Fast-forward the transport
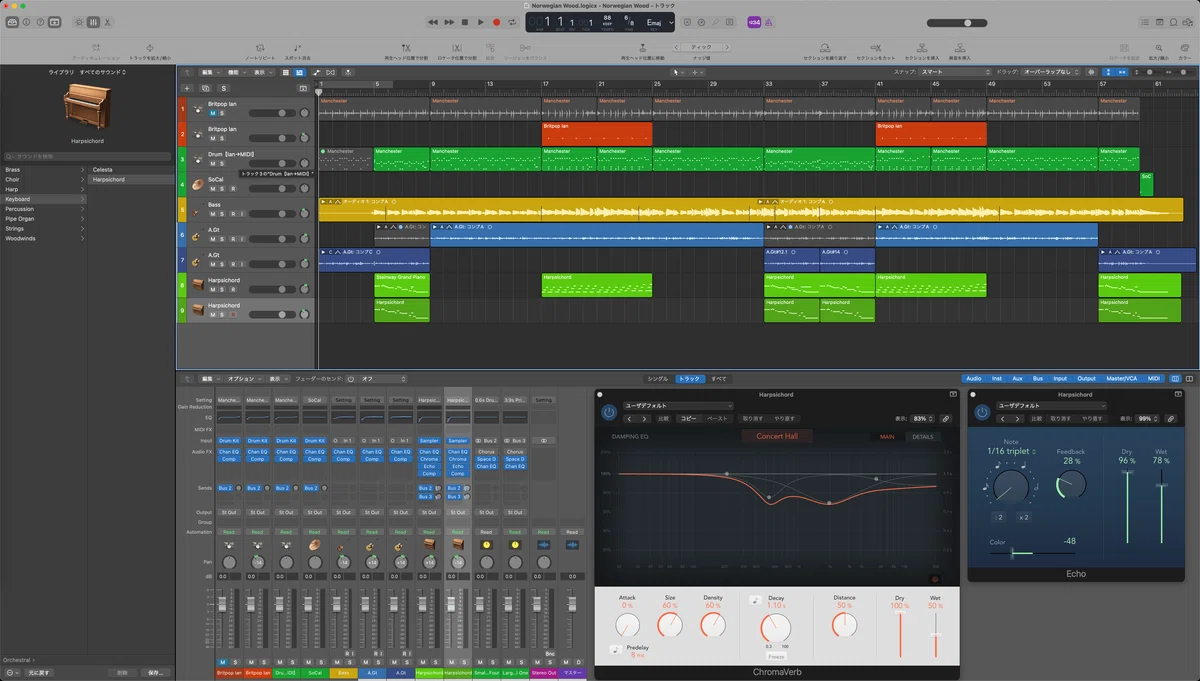1200x681 pixels. pos(449,22)
